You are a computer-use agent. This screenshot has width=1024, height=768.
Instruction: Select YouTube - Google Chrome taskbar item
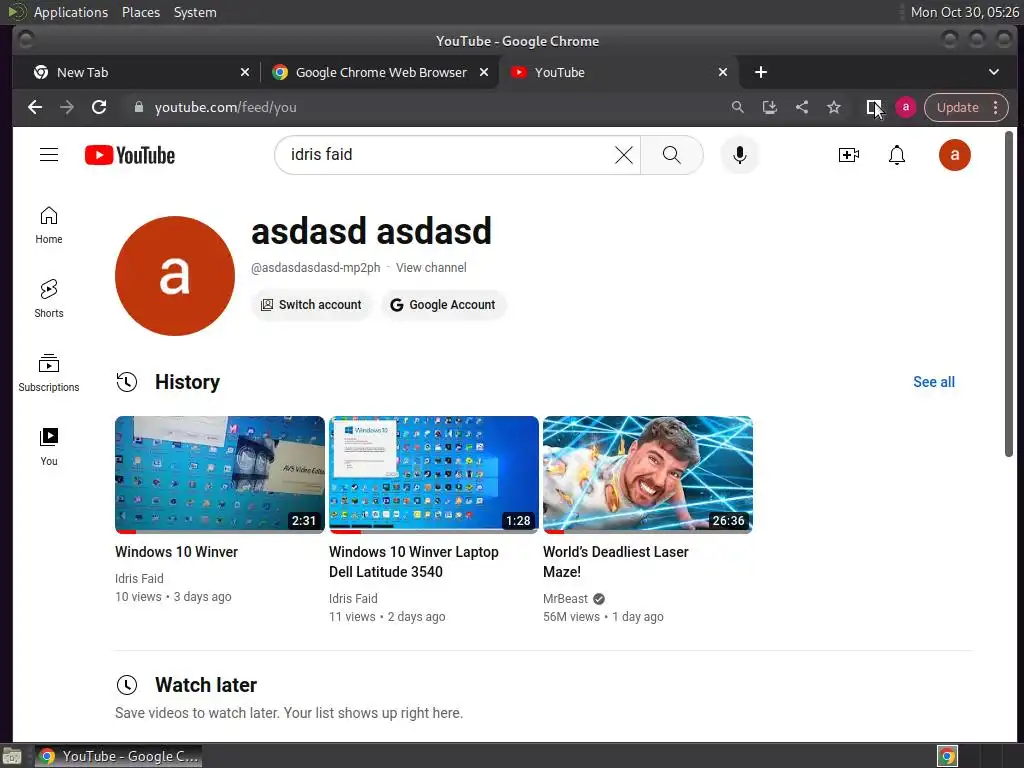click(118, 756)
